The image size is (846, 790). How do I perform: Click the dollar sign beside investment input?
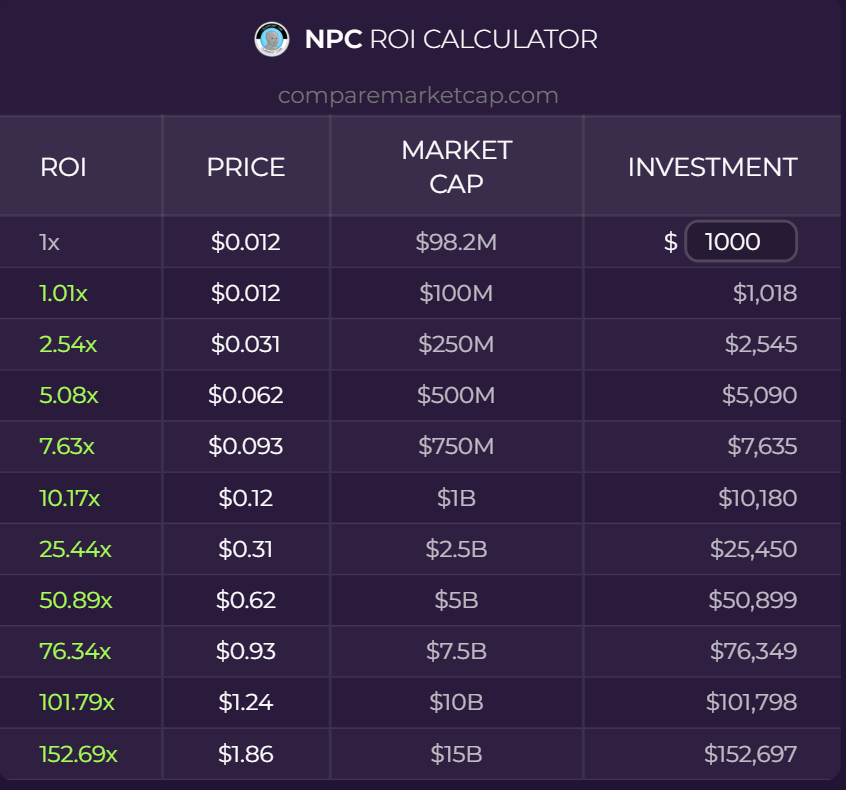[671, 242]
